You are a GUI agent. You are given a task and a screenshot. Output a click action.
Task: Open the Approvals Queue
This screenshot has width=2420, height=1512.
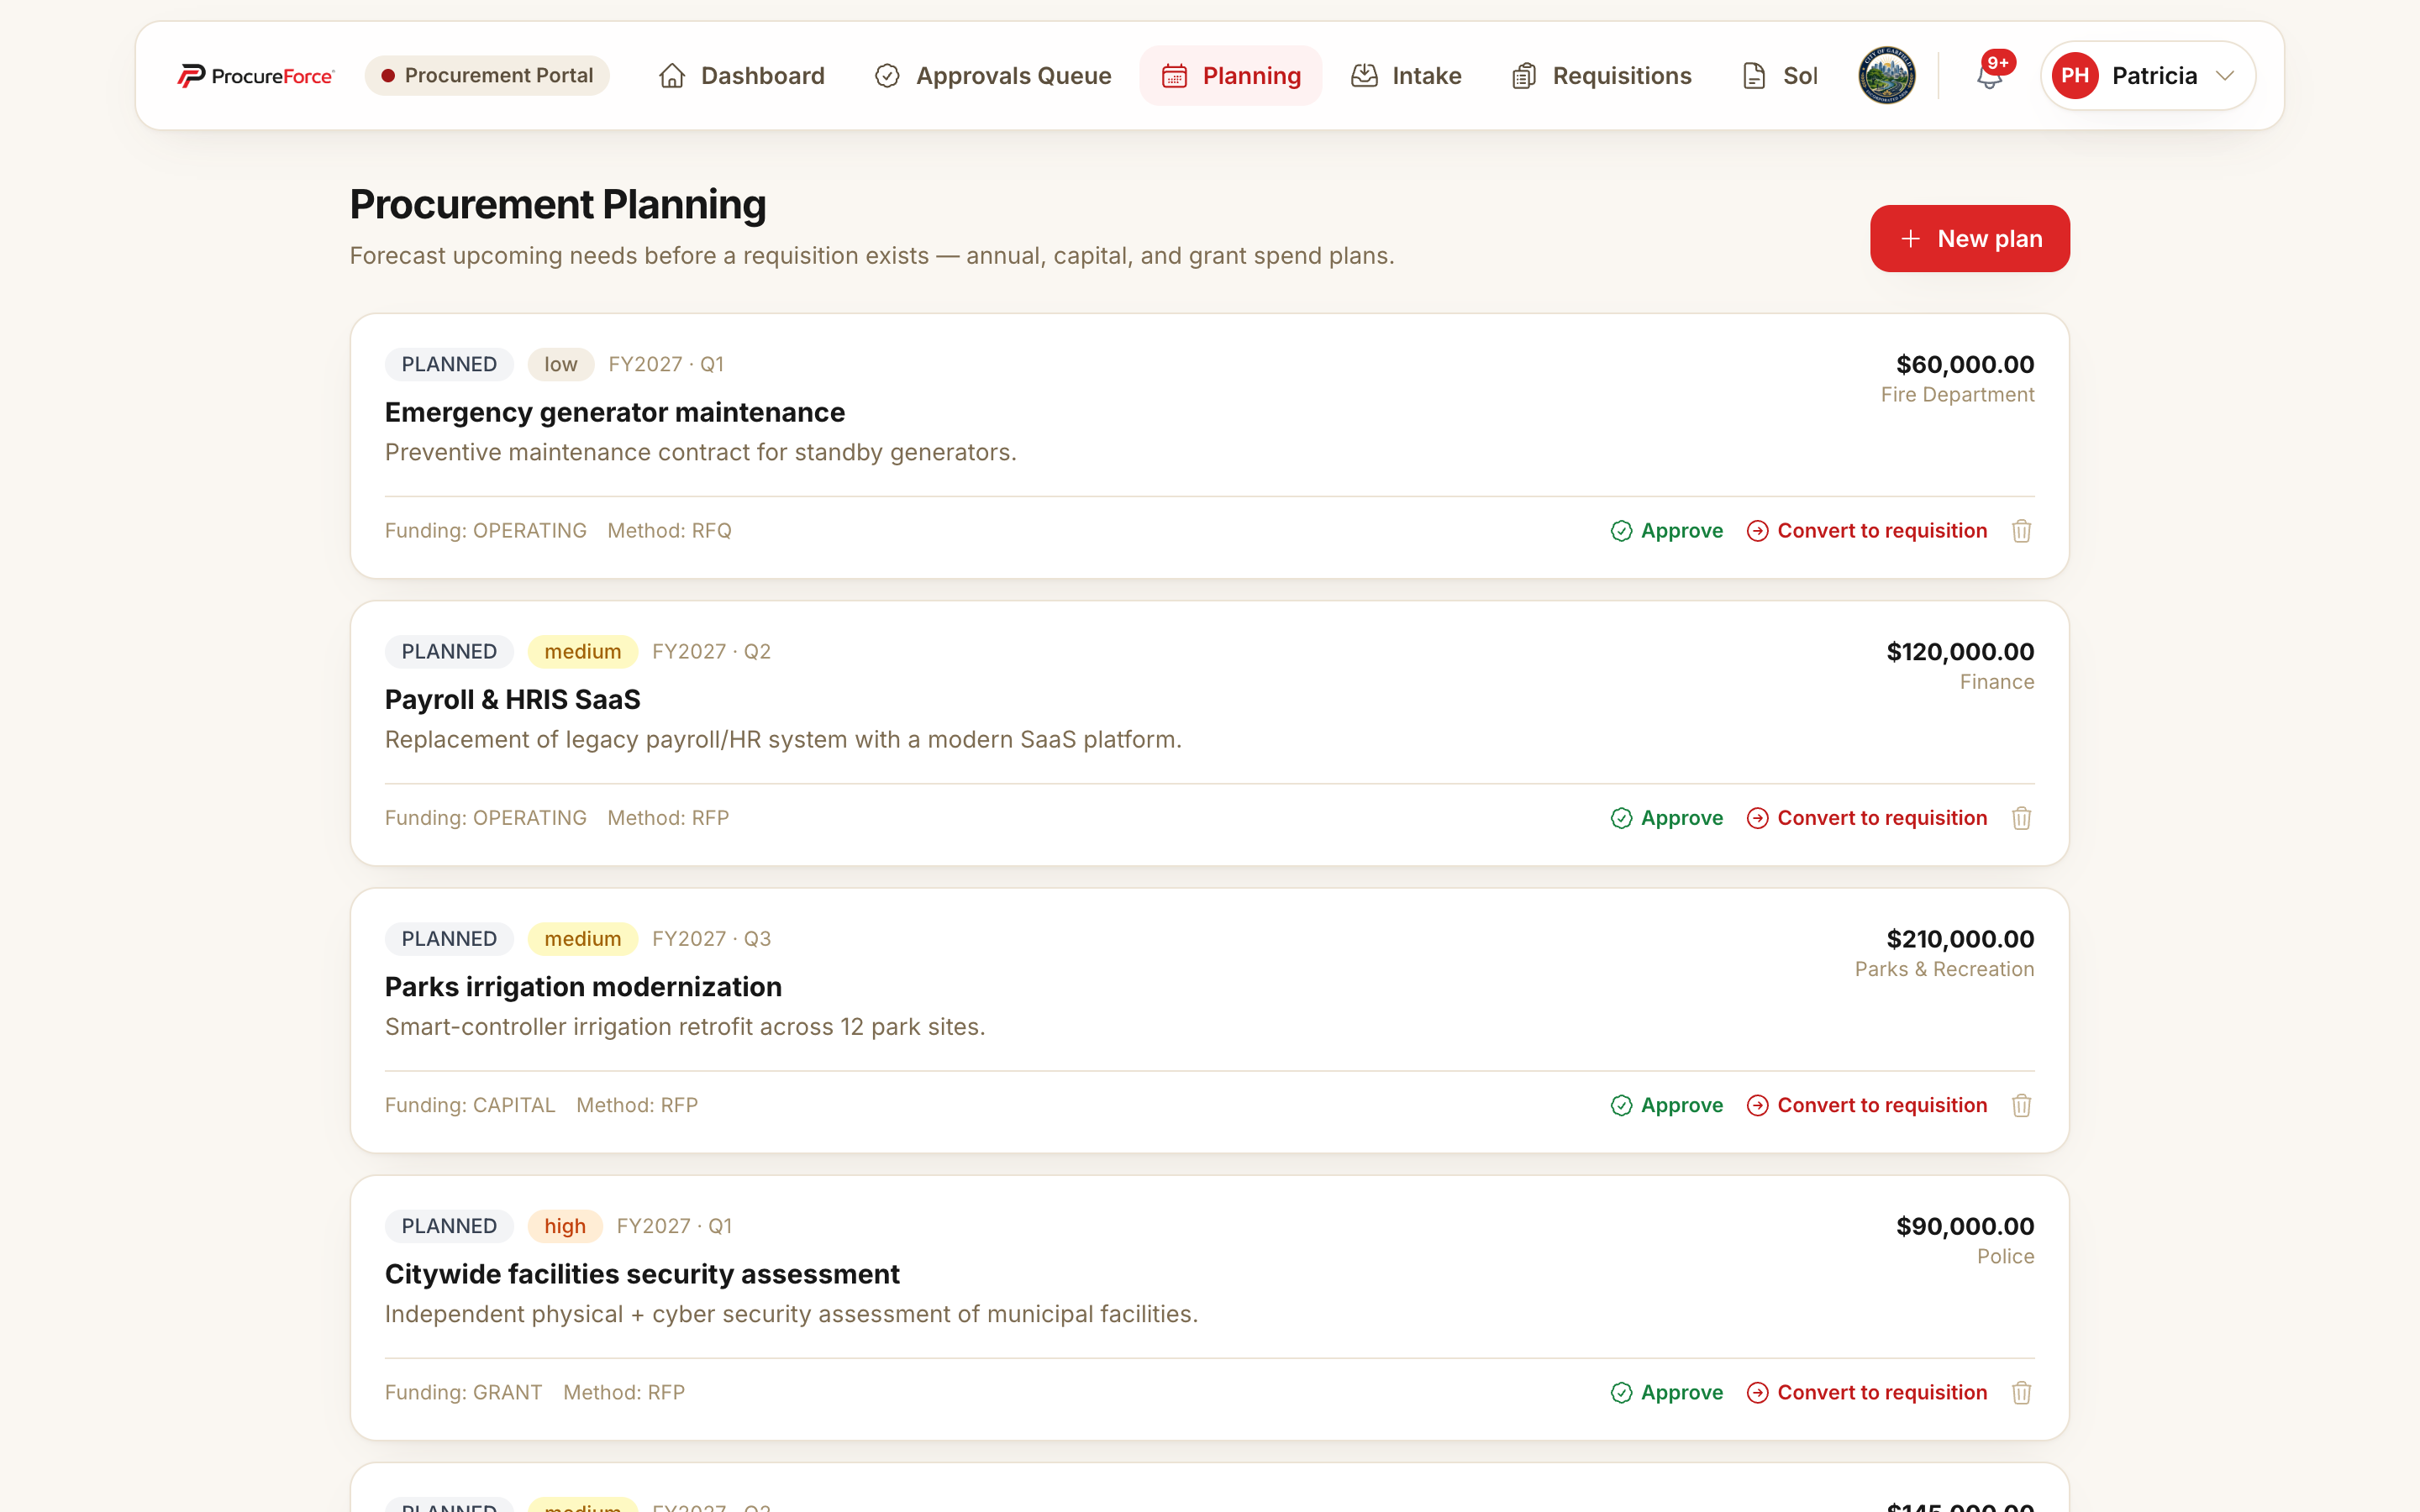(x=993, y=76)
